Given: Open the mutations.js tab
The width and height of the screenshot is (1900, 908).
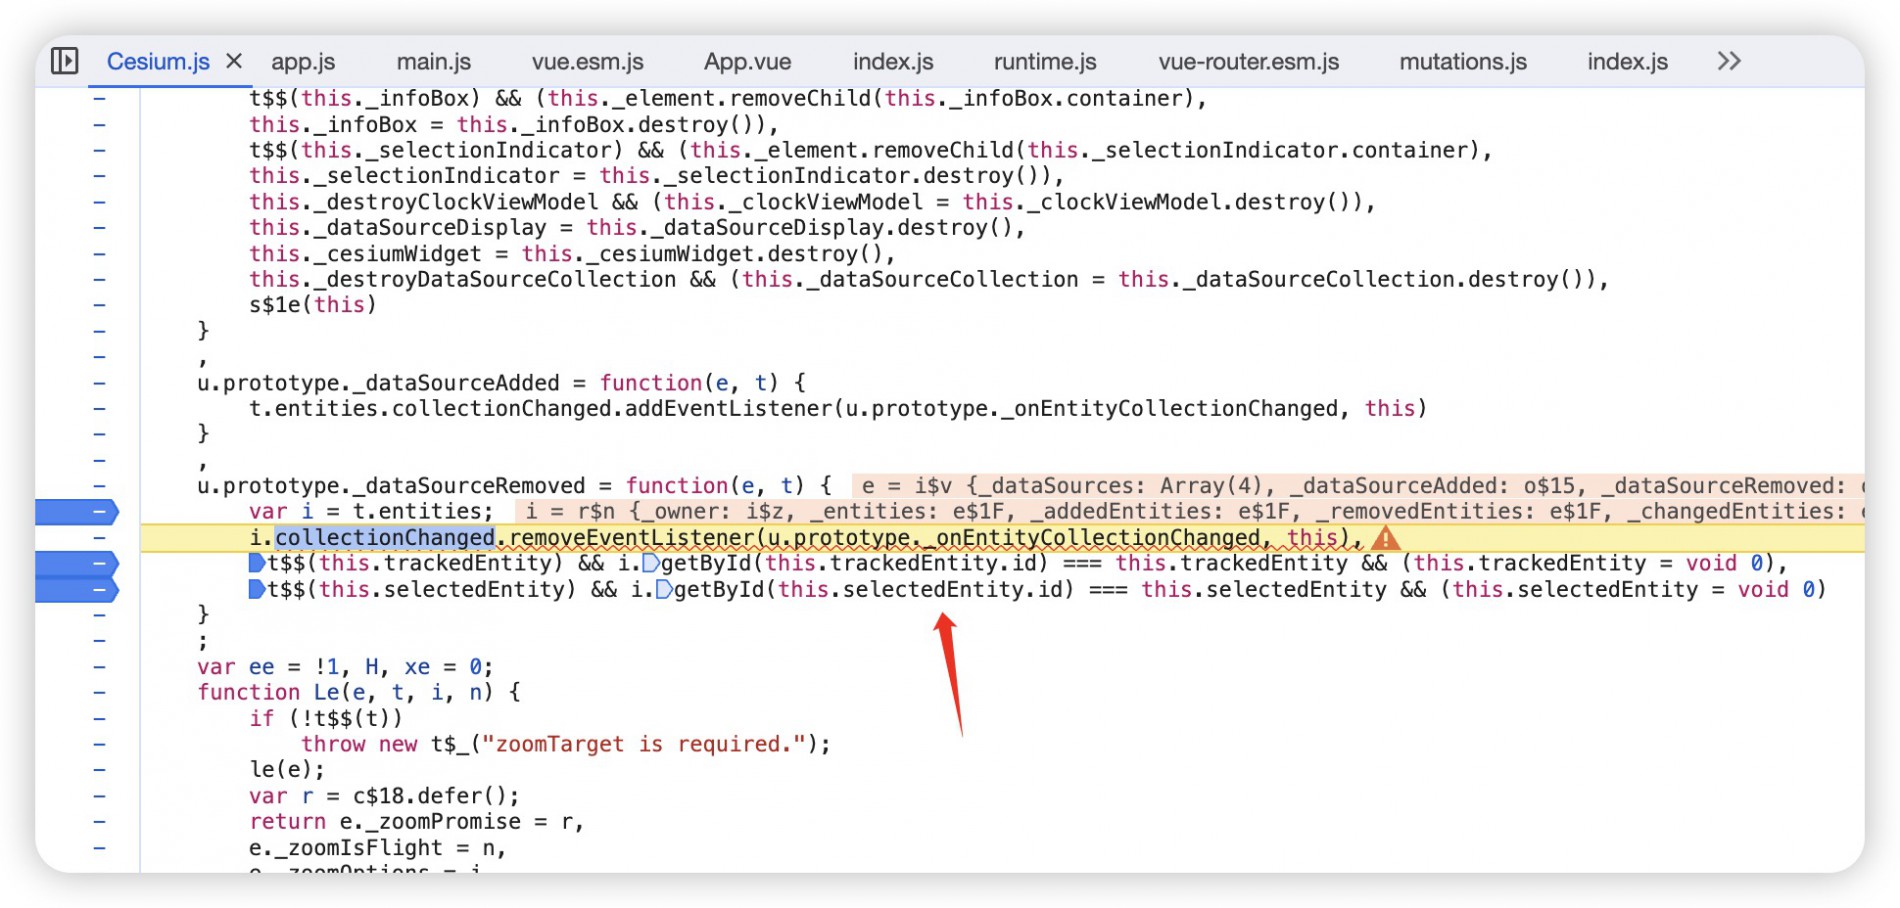Looking at the screenshot, I should pyautogui.click(x=1462, y=62).
